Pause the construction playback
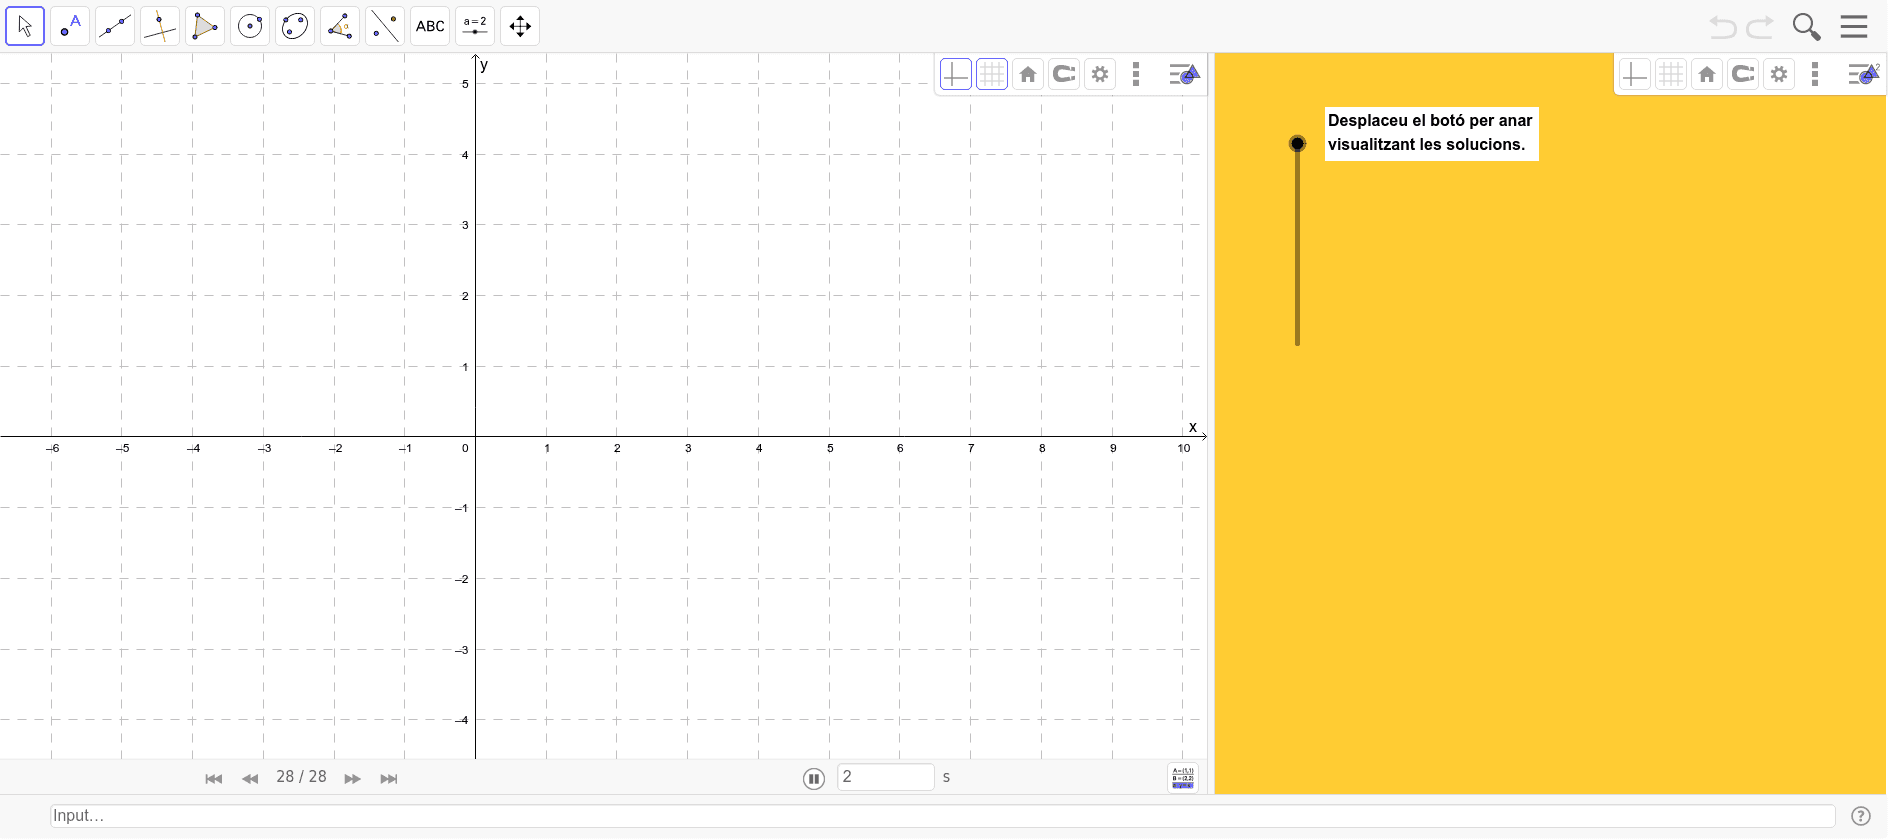This screenshot has width=1888, height=839. click(x=814, y=779)
